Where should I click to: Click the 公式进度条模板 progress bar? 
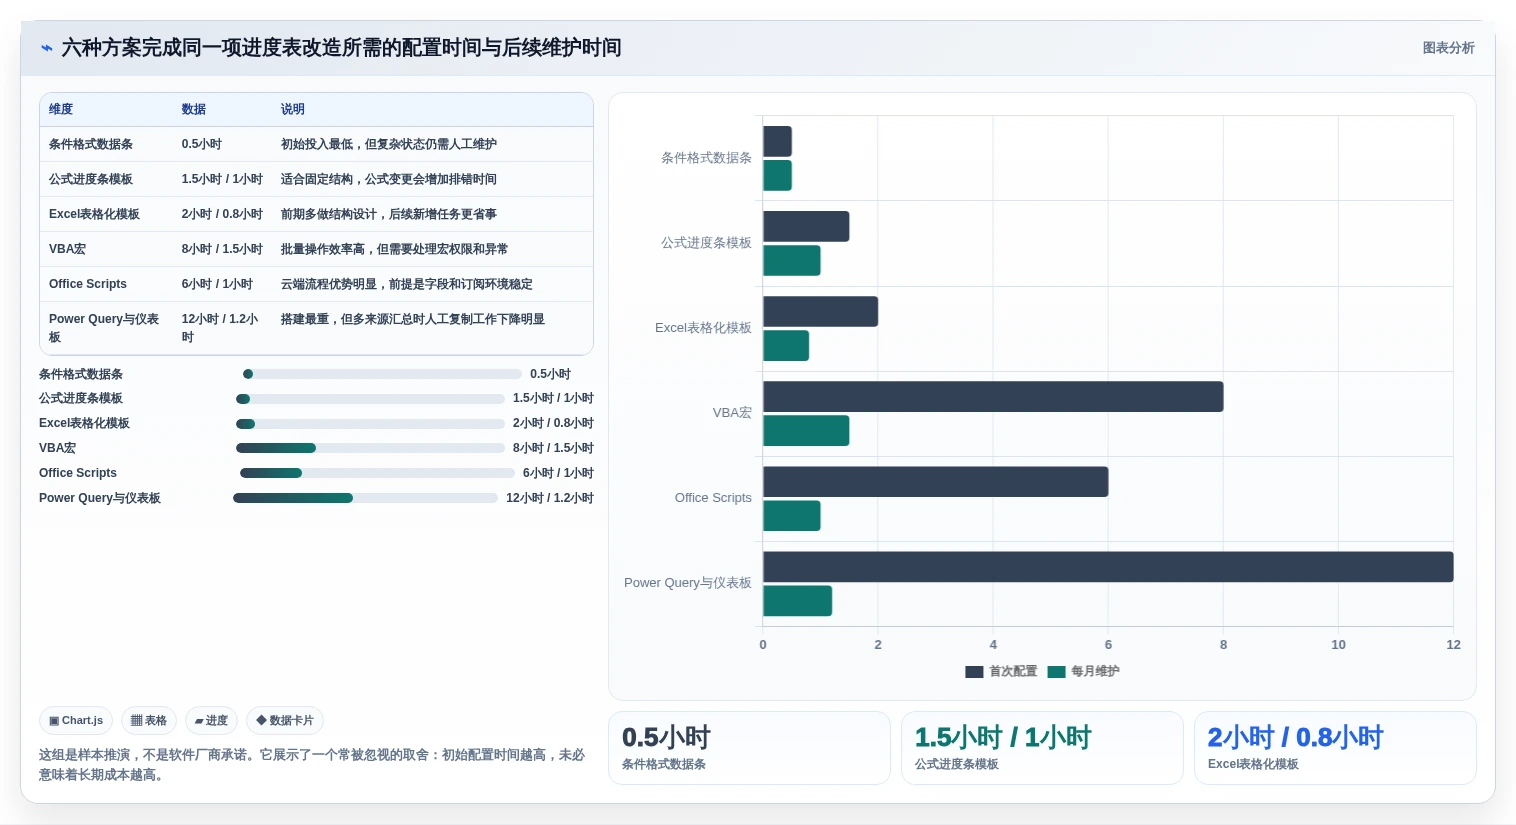pos(370,399)
